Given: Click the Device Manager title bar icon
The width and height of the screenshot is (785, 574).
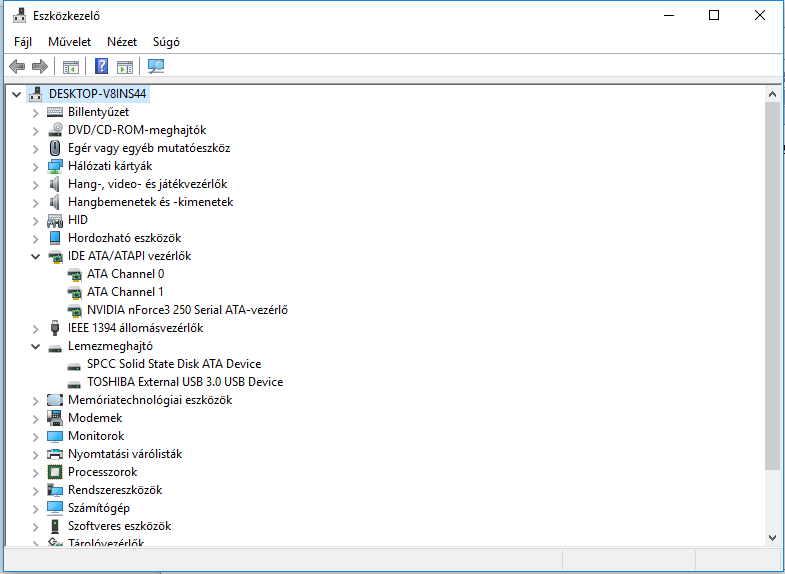Looking at the screenshot, I should click(x=20, y=16).
